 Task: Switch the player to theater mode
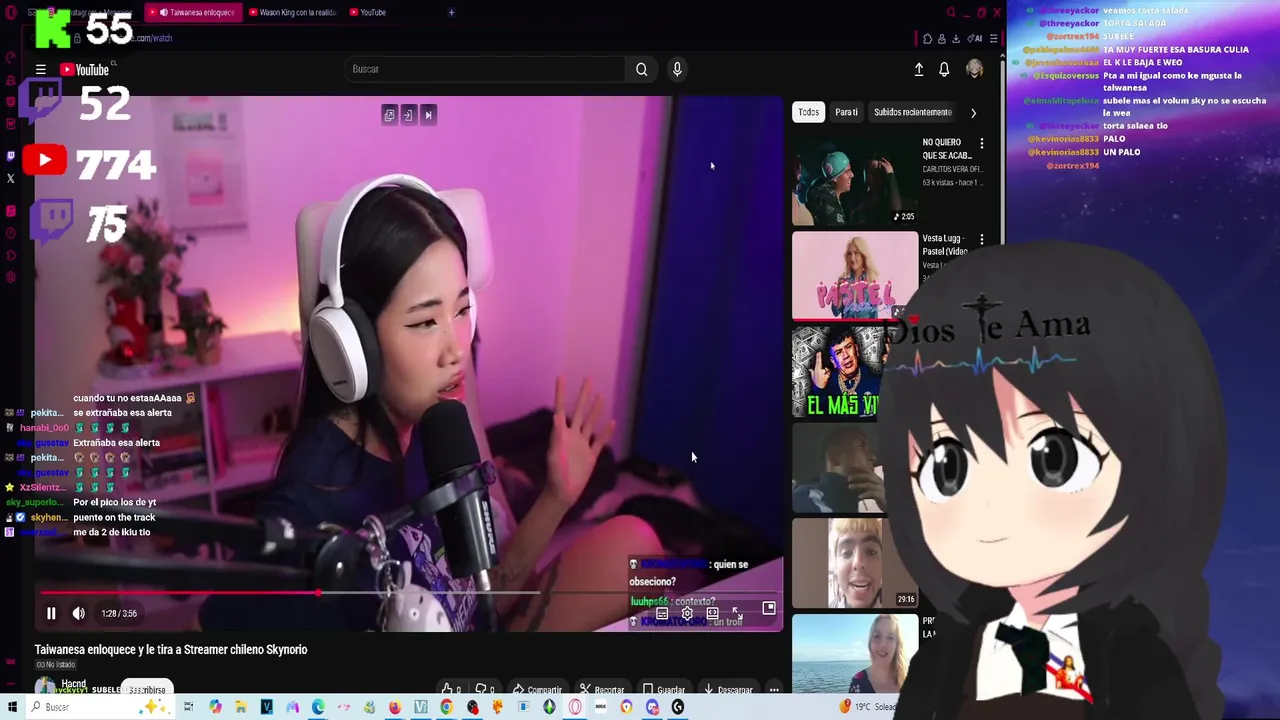pos(712,613)
